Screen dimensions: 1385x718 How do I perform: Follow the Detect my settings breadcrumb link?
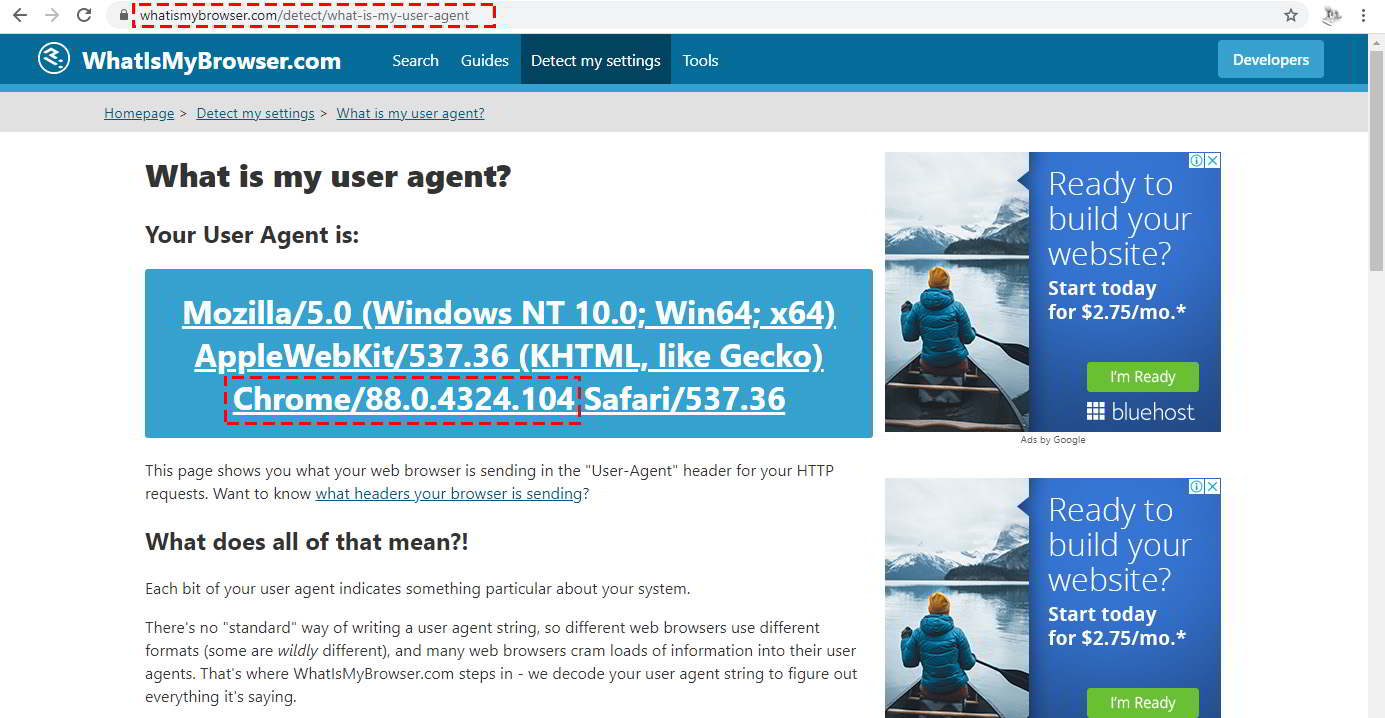(256, 113)
